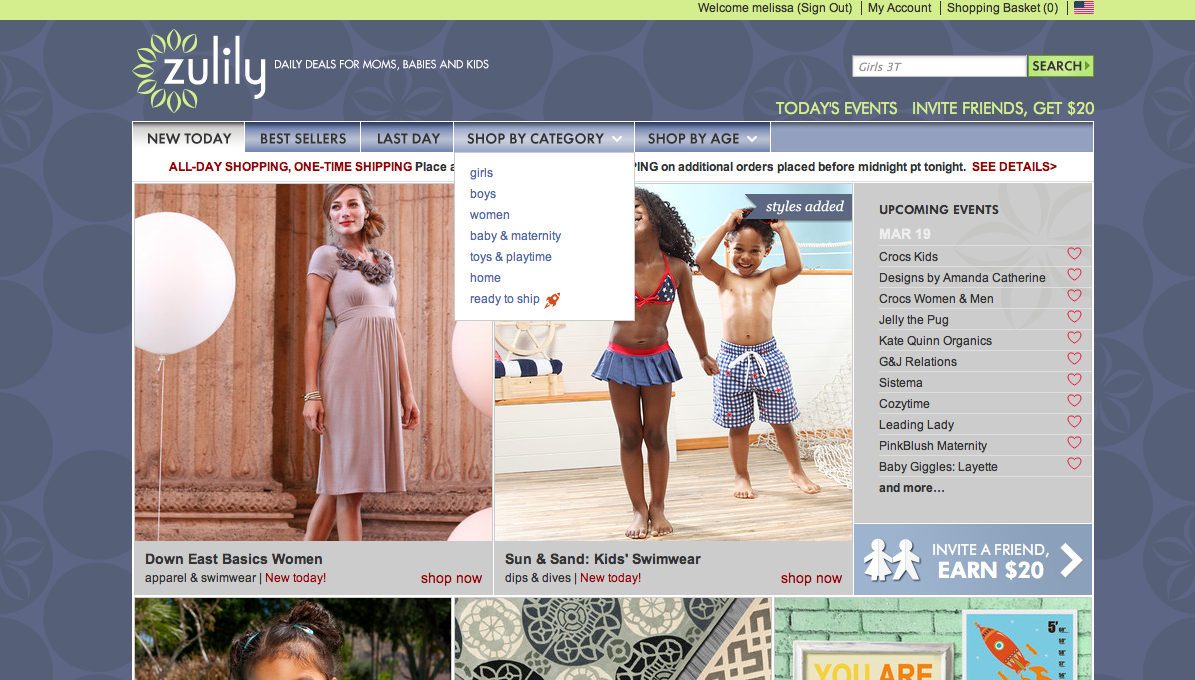Toggle the G&J Relations heart icon

pyautogui.click(x=1075, y=358)
